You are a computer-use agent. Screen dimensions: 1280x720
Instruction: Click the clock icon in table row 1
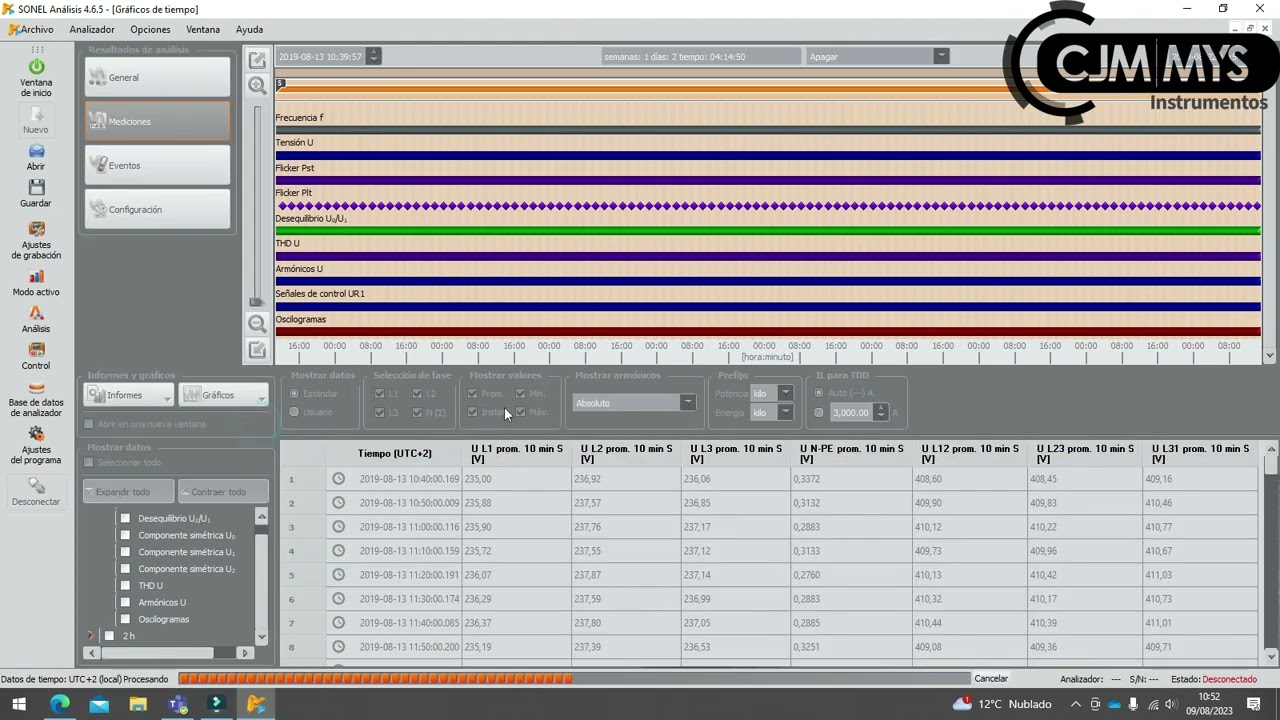pyautogui.click(x=339, y=479)
